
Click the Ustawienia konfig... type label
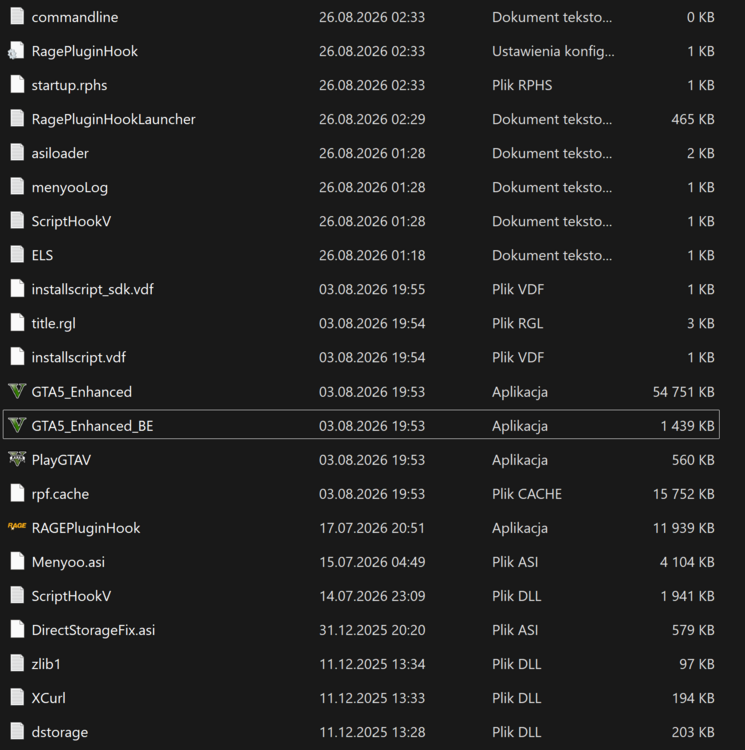pos(553,51)
